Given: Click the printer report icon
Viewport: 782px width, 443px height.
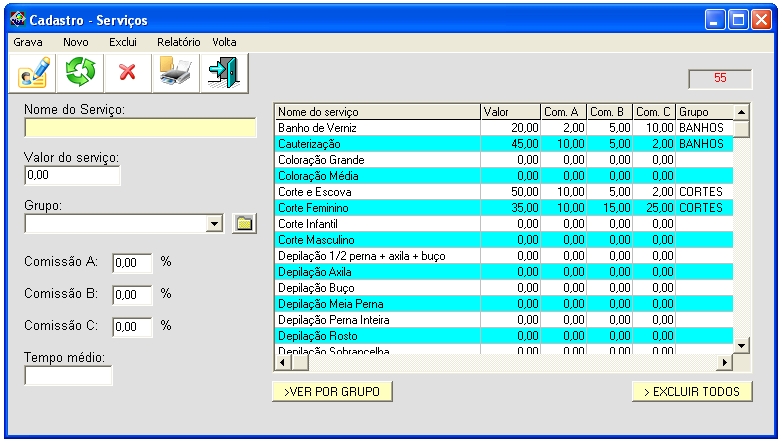Looking at the screenshot, I should pos(174,73).
